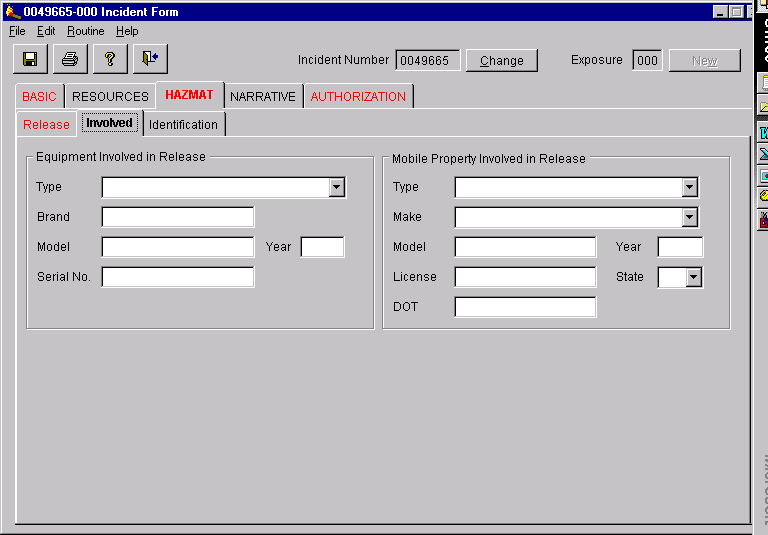The image size is (768, 535).
Task: Select the Release sub-tab
Action: click(x=46, y=125)
